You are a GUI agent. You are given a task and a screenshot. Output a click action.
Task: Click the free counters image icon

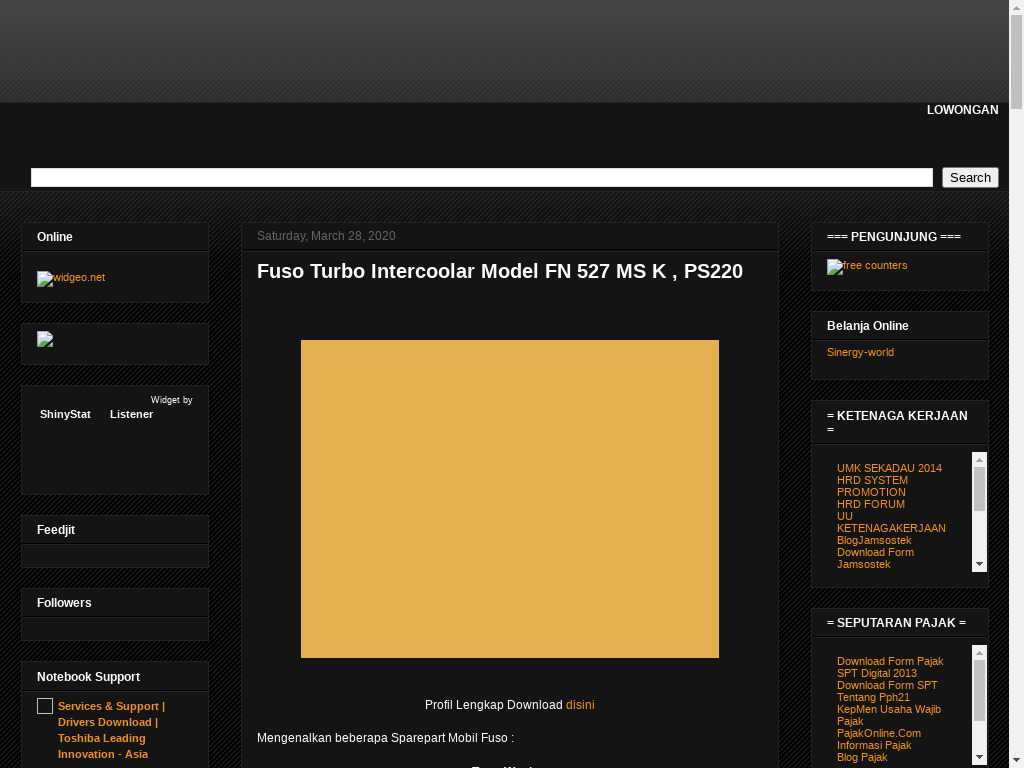[835, 267]
